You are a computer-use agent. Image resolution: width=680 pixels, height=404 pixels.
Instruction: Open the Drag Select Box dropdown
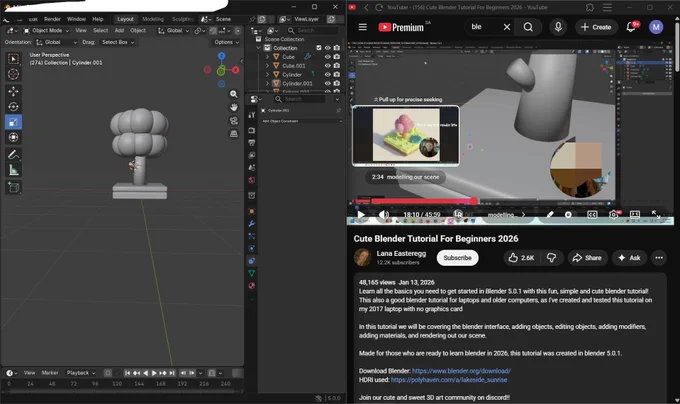tap(118, 42)
